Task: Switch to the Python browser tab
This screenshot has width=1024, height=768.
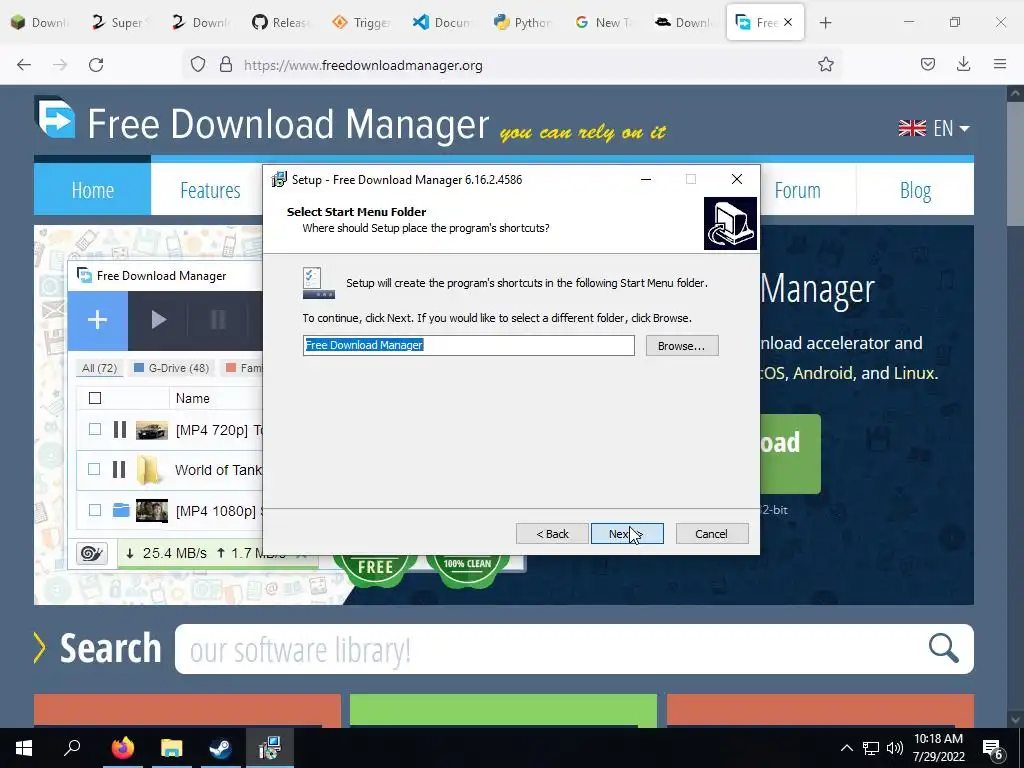Action: coord(522,23)
